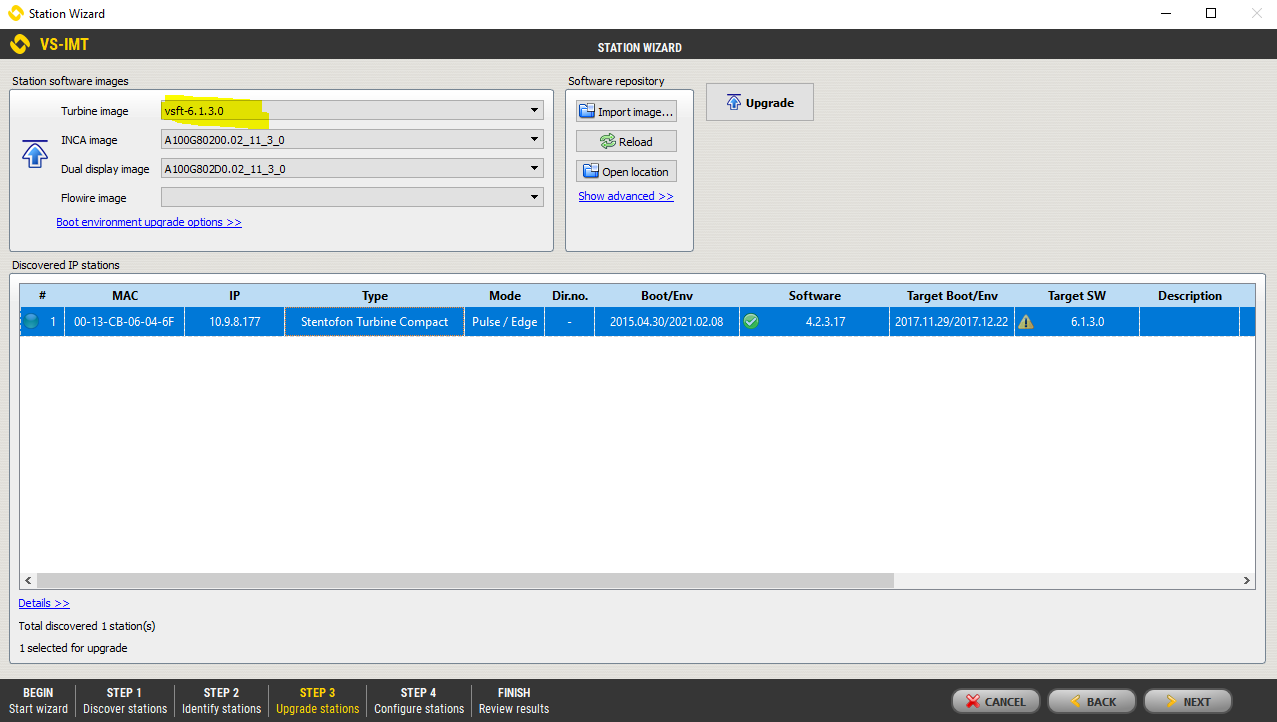Open the Turbine image dropdown

(x=352, y=111)
